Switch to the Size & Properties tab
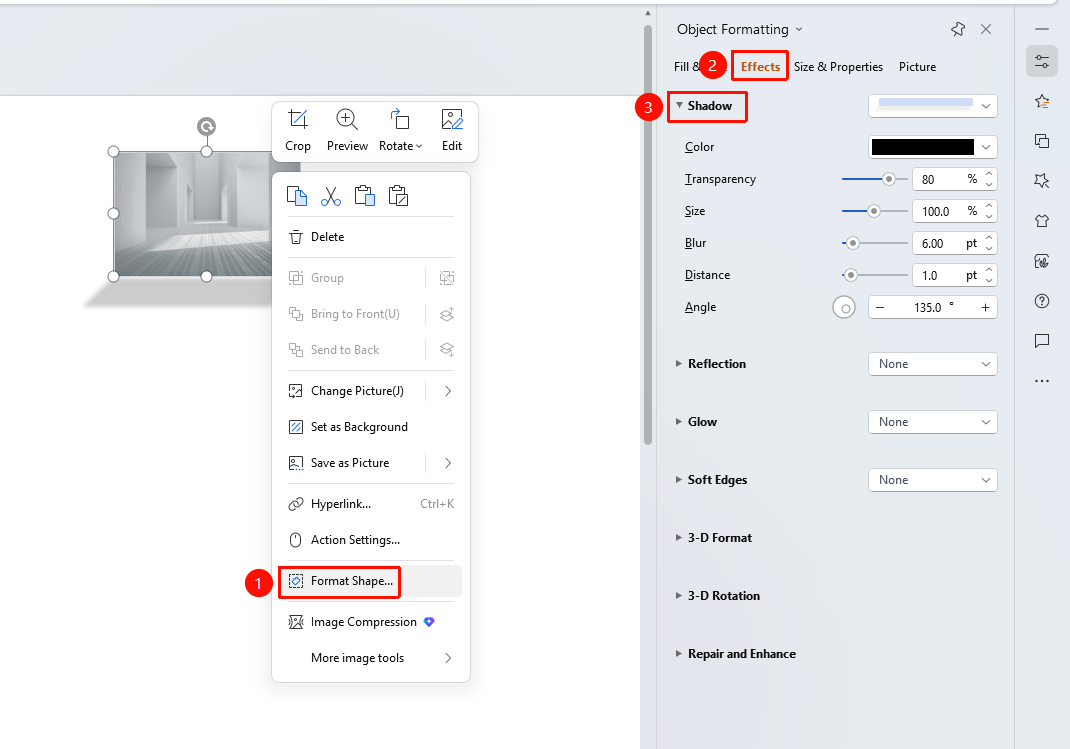The width and height of the screenshot is (1070, 749). 838,67
